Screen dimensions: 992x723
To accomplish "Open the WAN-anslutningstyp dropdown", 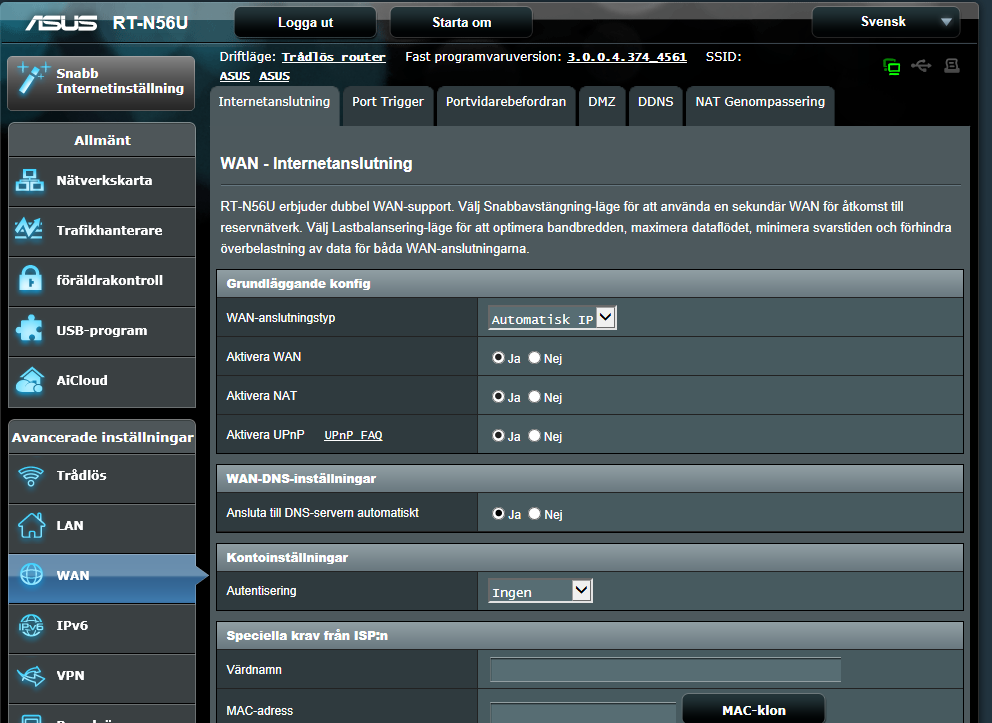I will tap(552, 318).
